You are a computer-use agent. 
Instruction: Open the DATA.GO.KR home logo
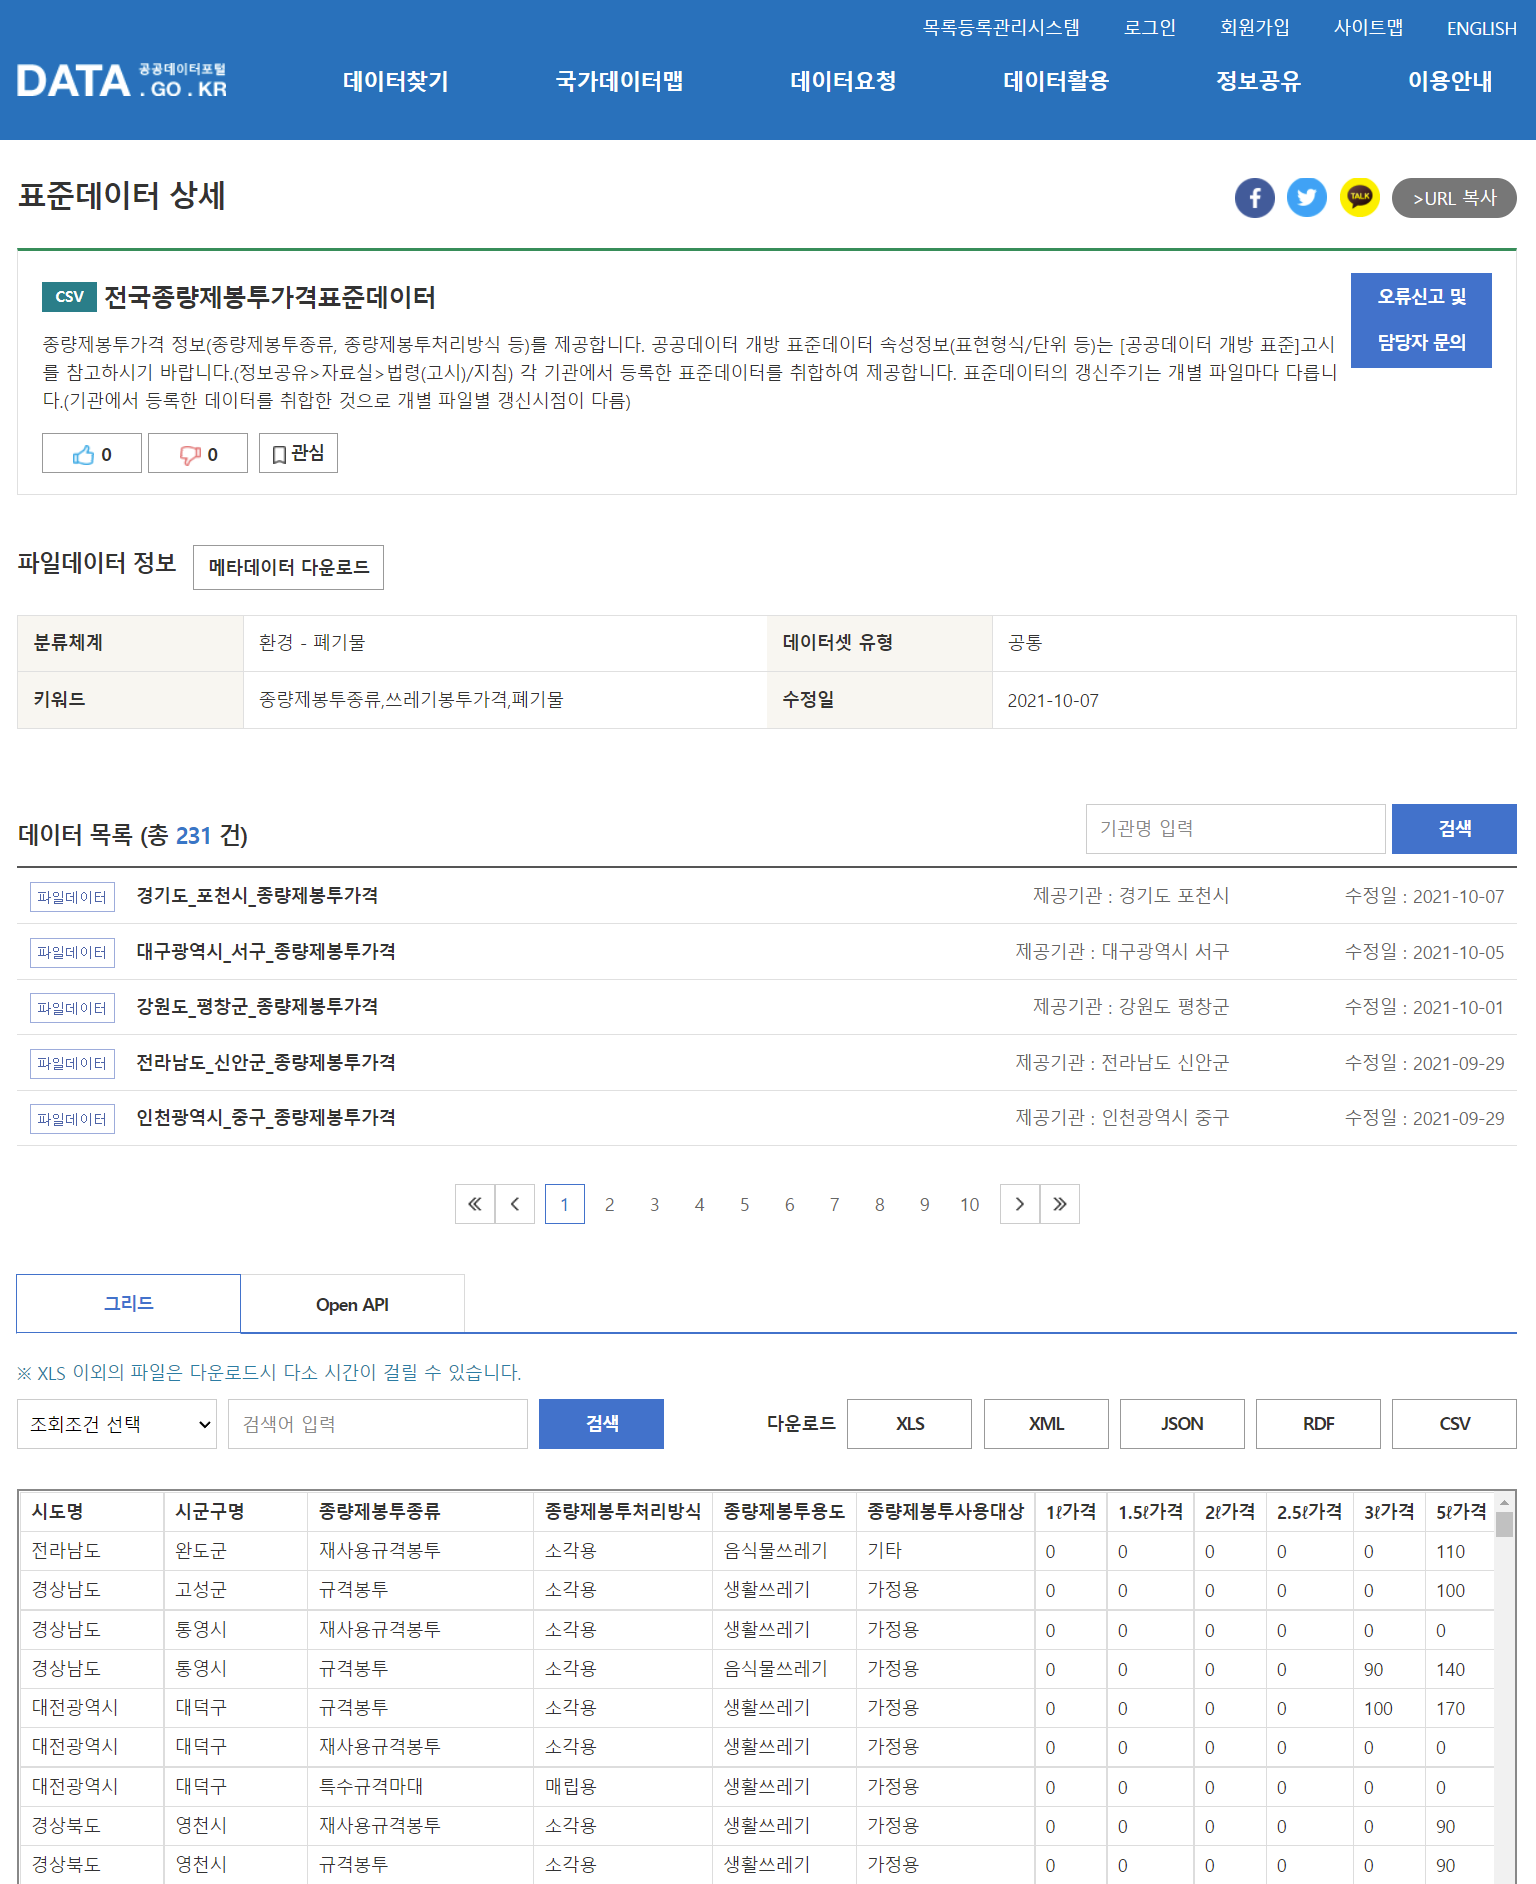(x=122, y=81)
